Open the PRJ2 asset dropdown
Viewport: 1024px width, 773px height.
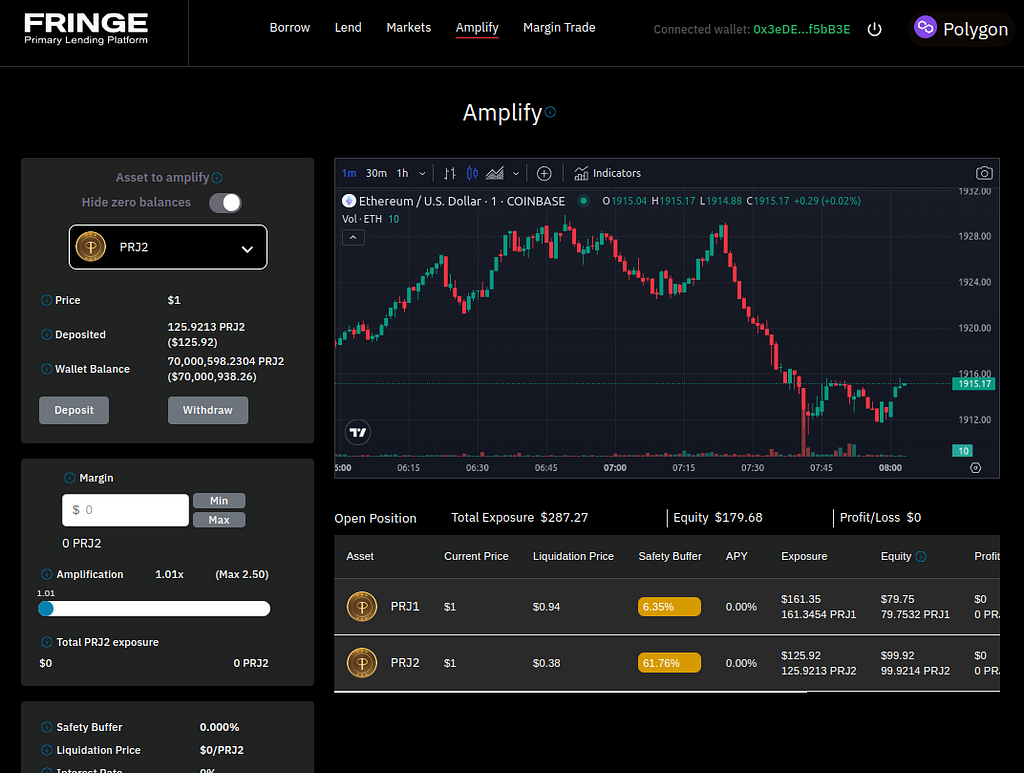click(x=168, y=247)
